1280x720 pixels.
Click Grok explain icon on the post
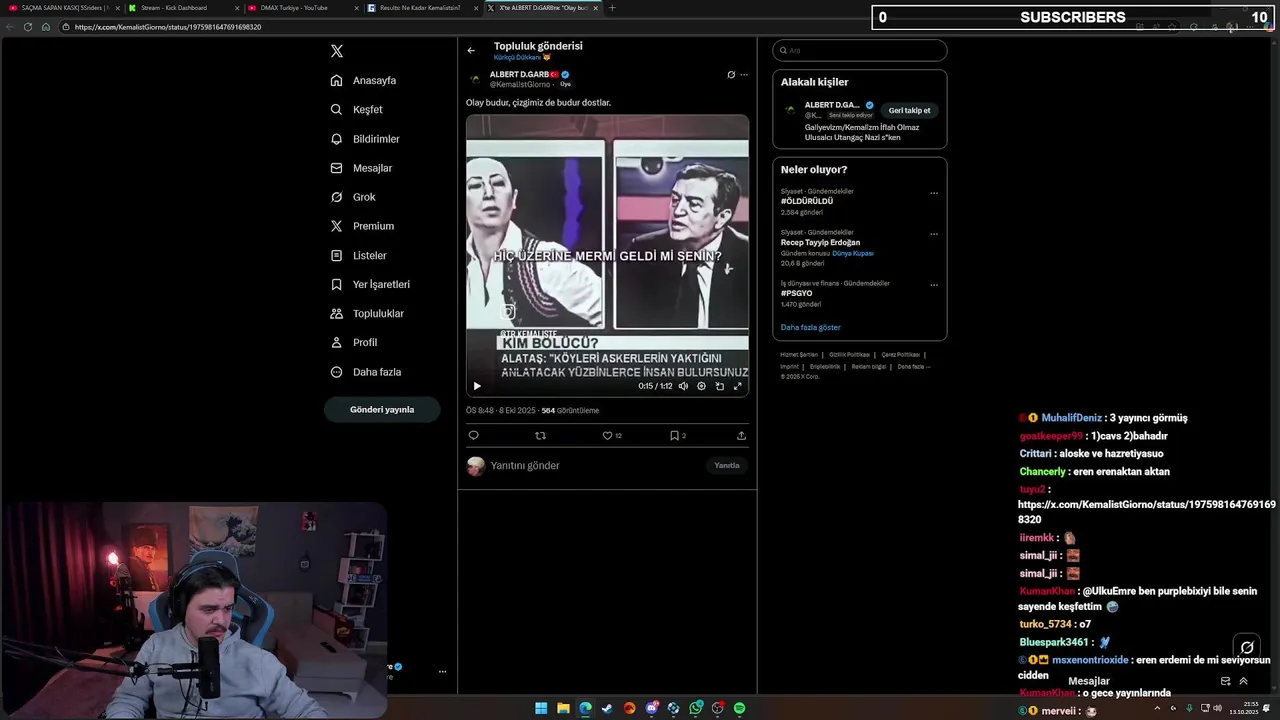[x=731, y=75]
